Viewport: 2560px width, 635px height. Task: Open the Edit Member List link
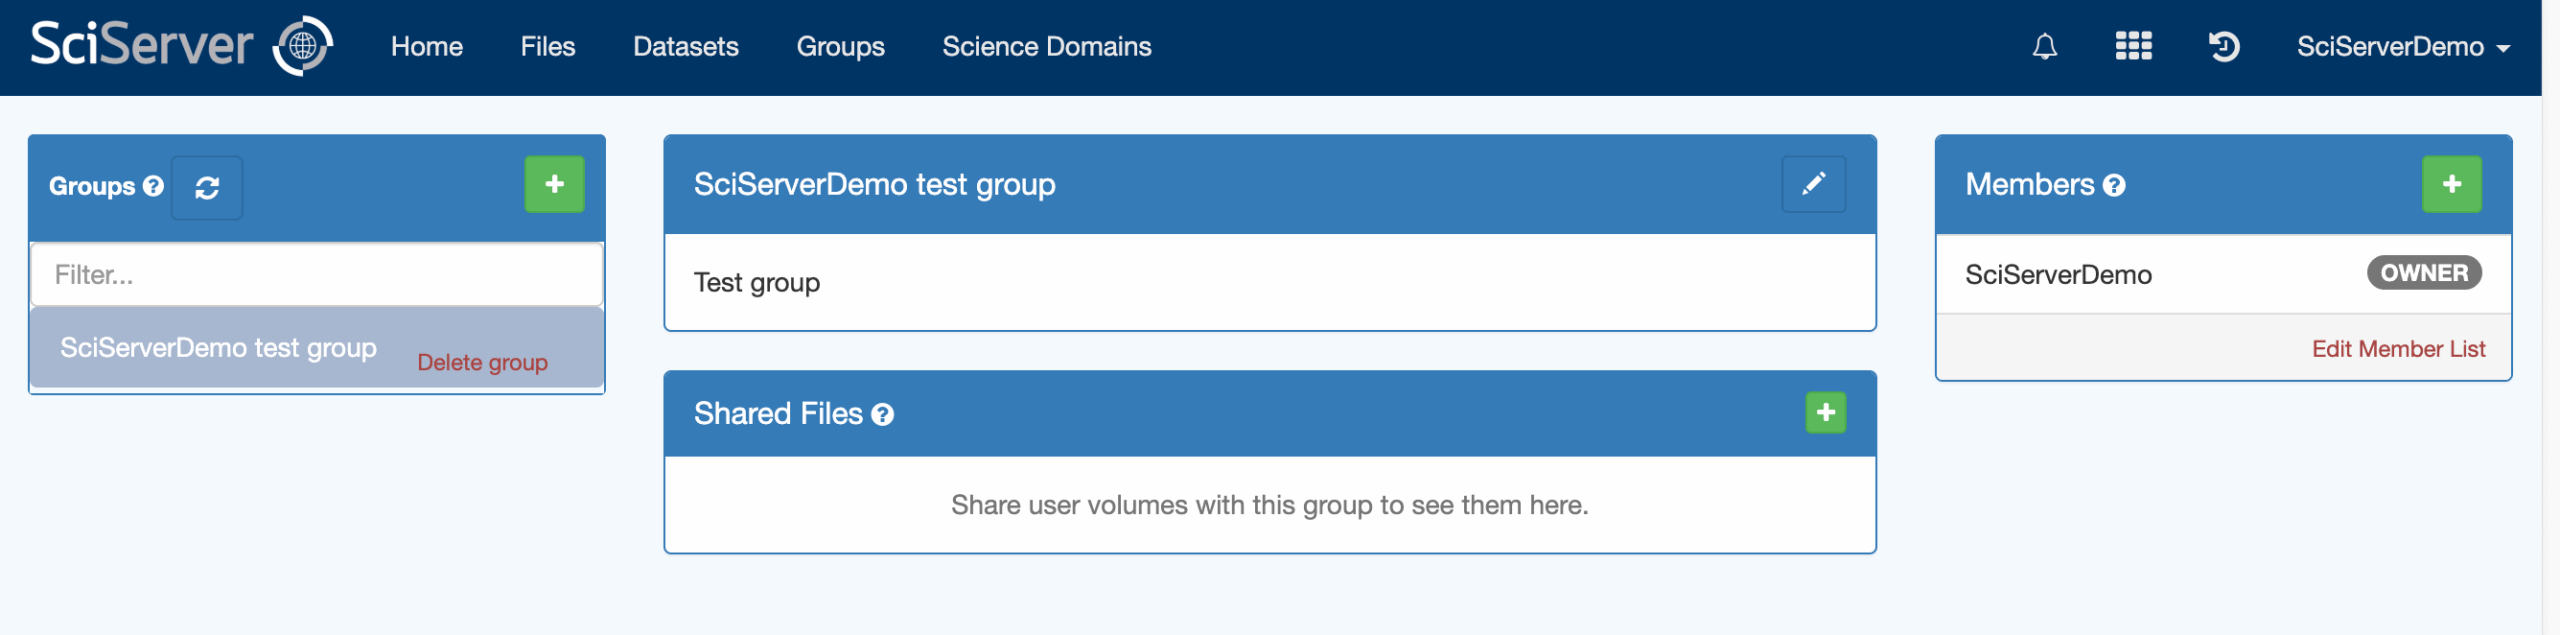(x=2397, y=349)
